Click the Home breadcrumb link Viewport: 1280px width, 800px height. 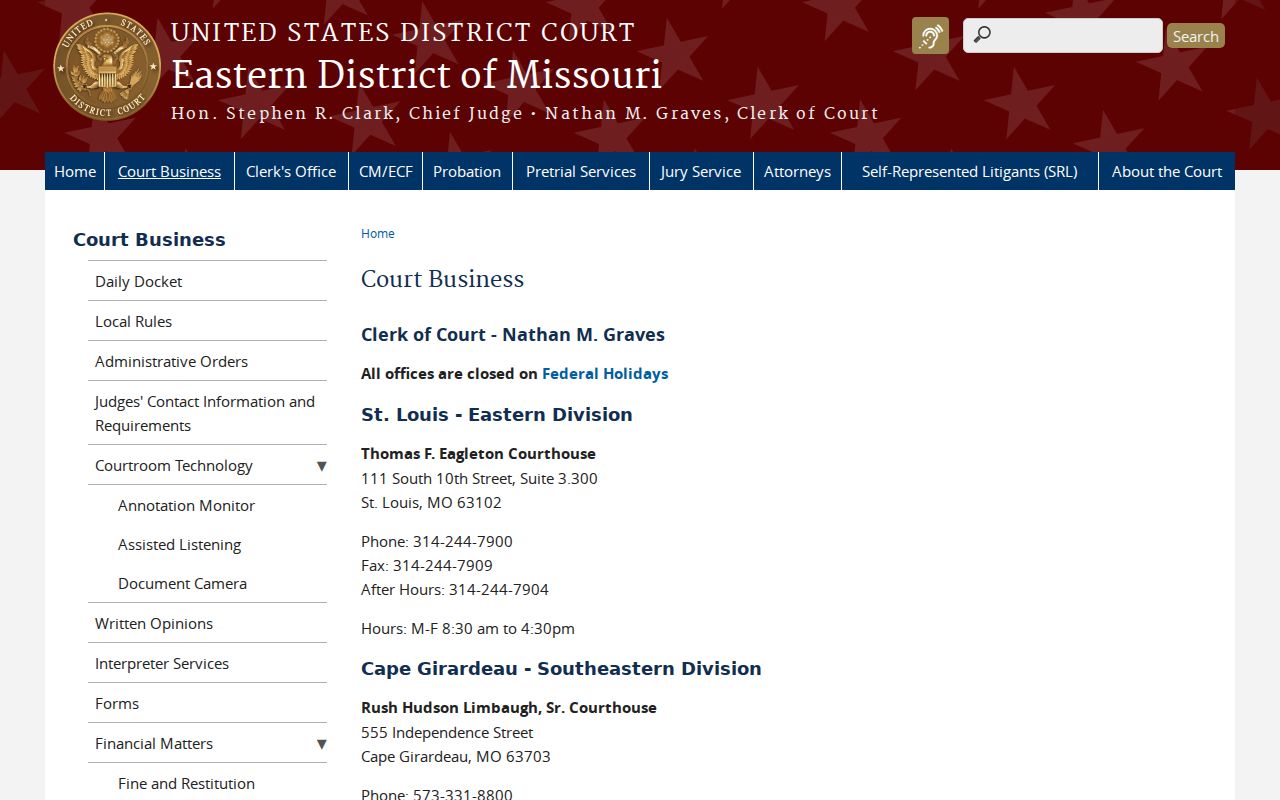(x=378, y=233)
